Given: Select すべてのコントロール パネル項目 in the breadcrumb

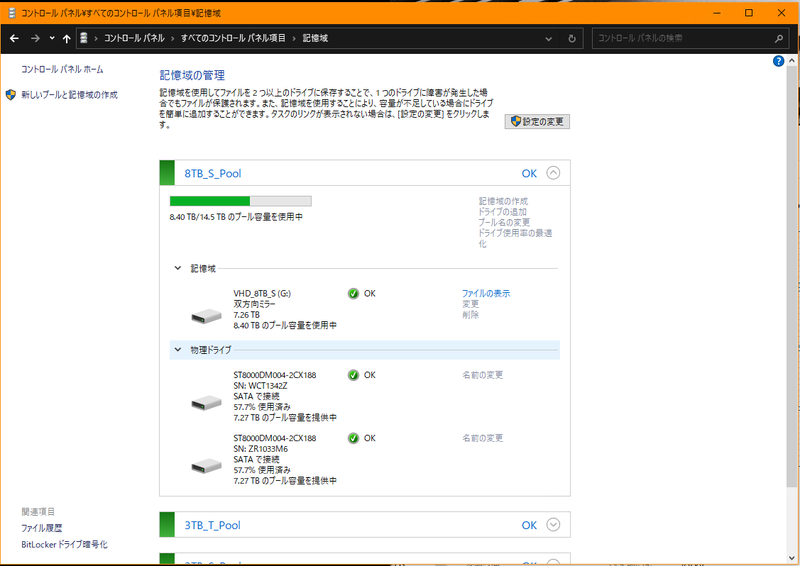Looking at the screenshot, I should [x=233, y=38].
